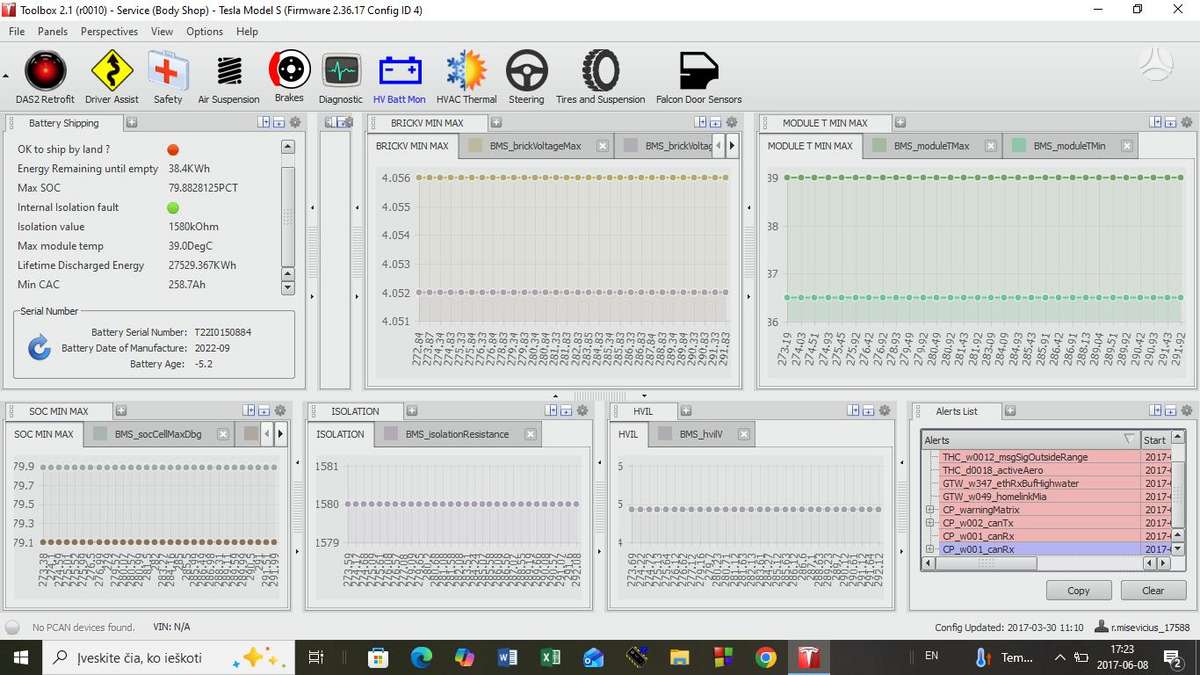The height and width of the screenshot is (675, 1200).
Task: Open Microsoft Word from the taskbar
Action: click(x=507, y=657)
